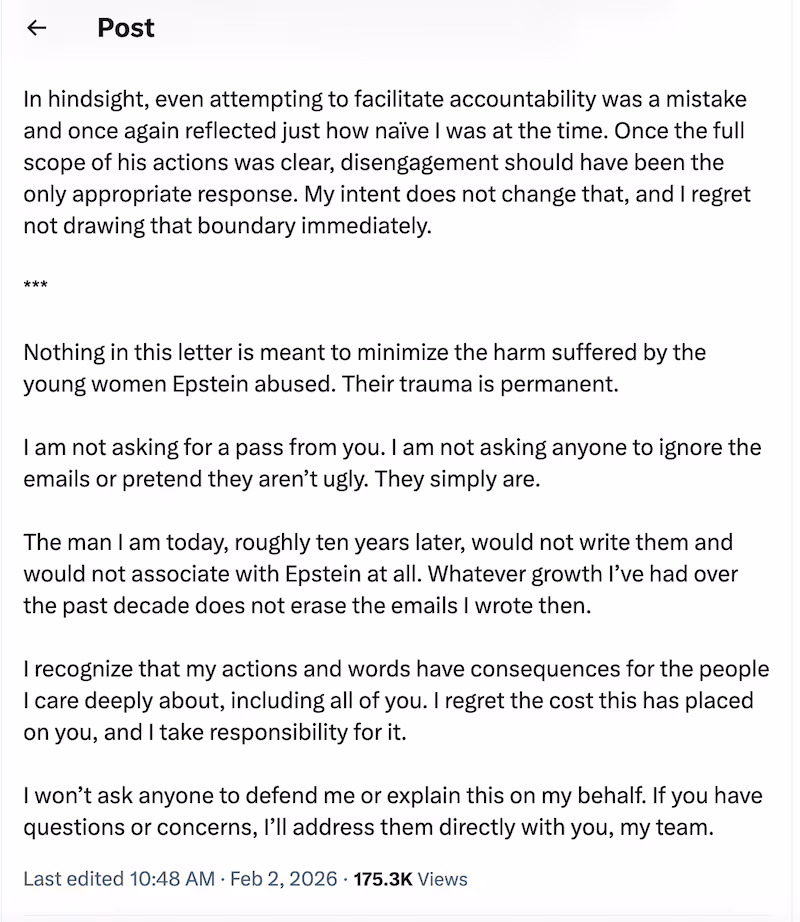Click the final paragraph about addressing questions
This screenshot has height=922, width=800.
click(x=393, y=811)
